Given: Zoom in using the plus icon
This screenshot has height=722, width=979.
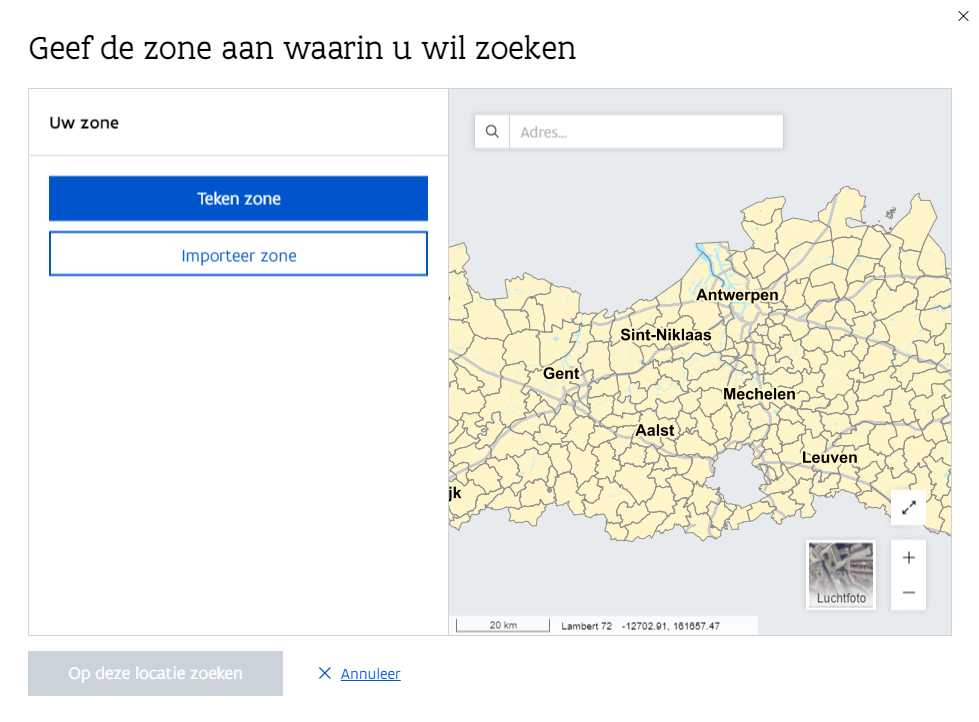Looking at the screenshot, I should coord(908,557).
